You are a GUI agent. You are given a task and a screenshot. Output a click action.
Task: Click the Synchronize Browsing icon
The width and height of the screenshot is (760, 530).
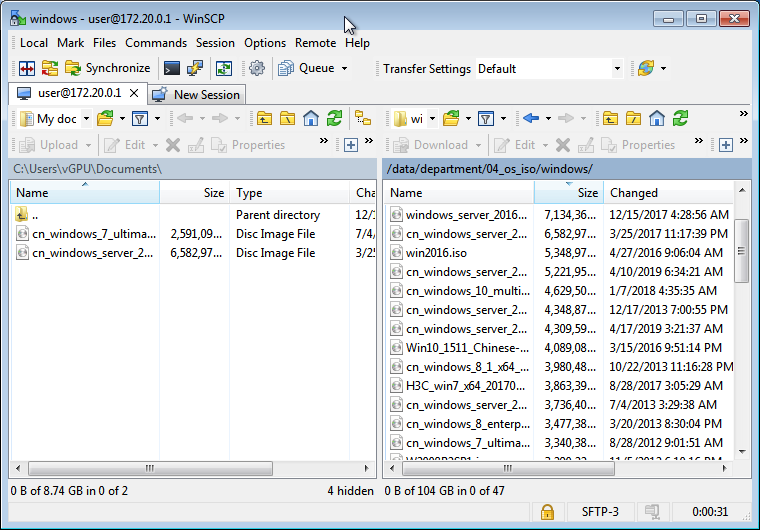pyautogui.click(x=49, y=68)
